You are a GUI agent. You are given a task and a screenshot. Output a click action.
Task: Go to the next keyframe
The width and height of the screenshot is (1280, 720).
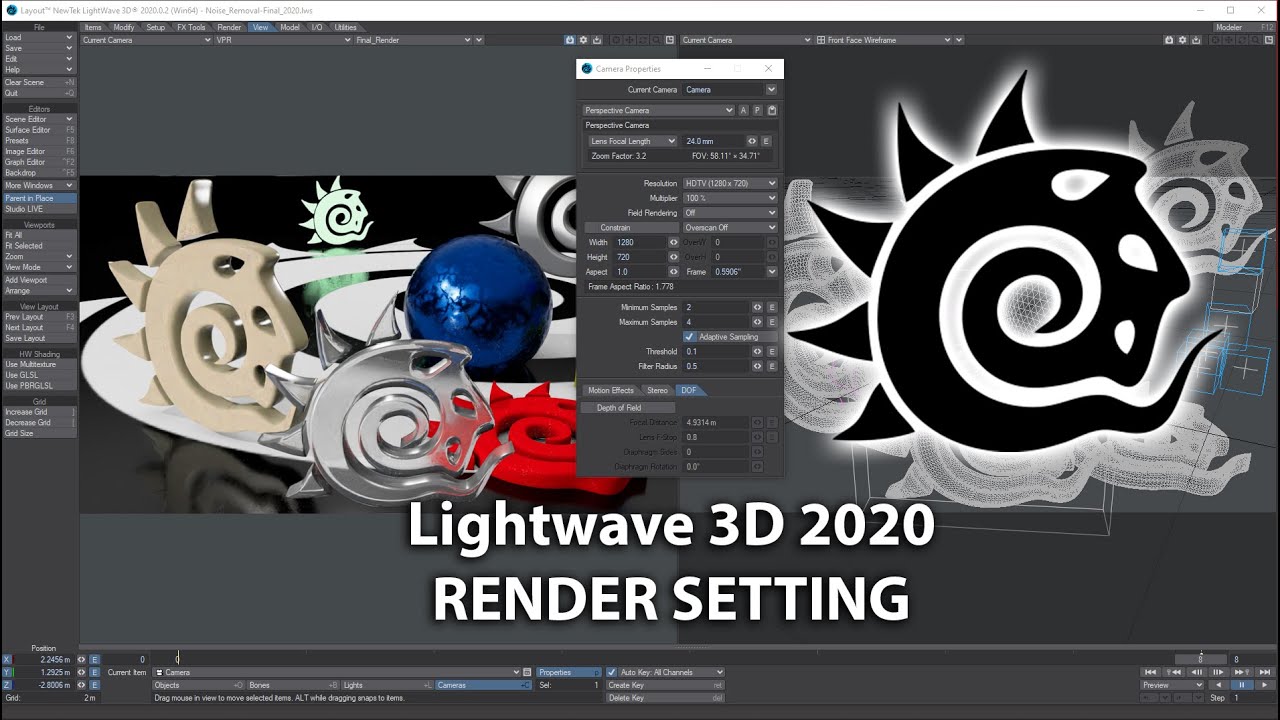point(1242,672)
